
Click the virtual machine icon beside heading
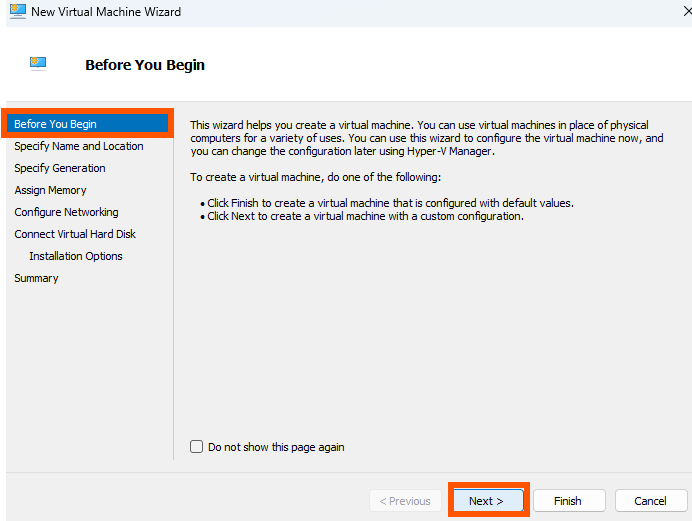click(38, 64)
